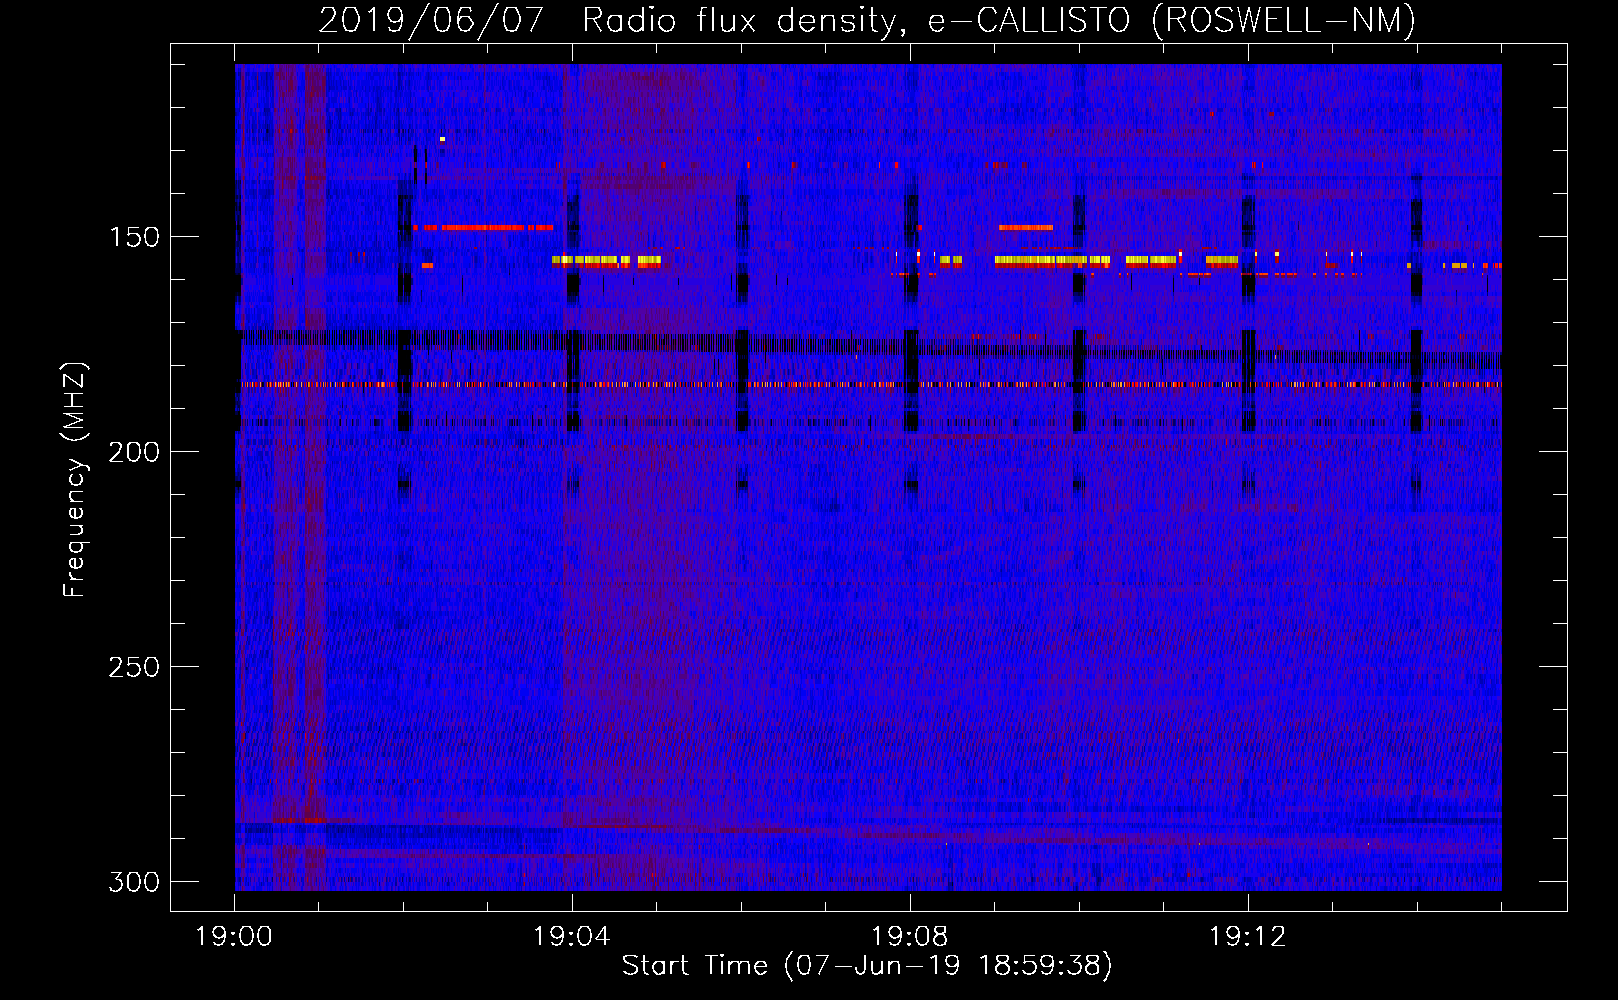The height and width of the screenshot is (1000, 1618).
Task: Click the plot title mentioning e-CALLISTO ROSWELL-NM
Action: [867, 20]
